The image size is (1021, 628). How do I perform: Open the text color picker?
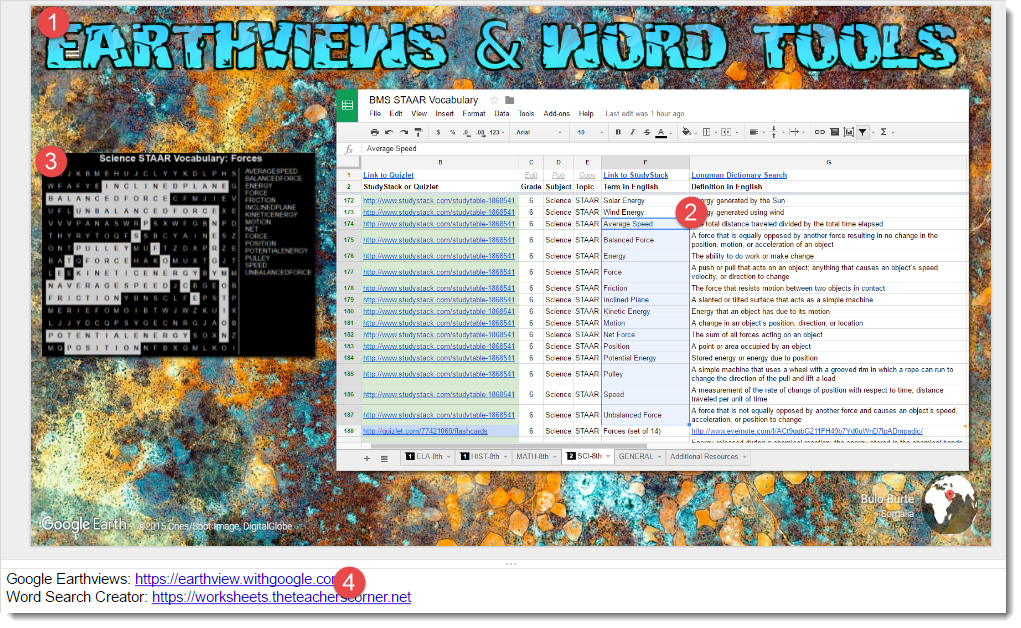[x=661, y=132]
